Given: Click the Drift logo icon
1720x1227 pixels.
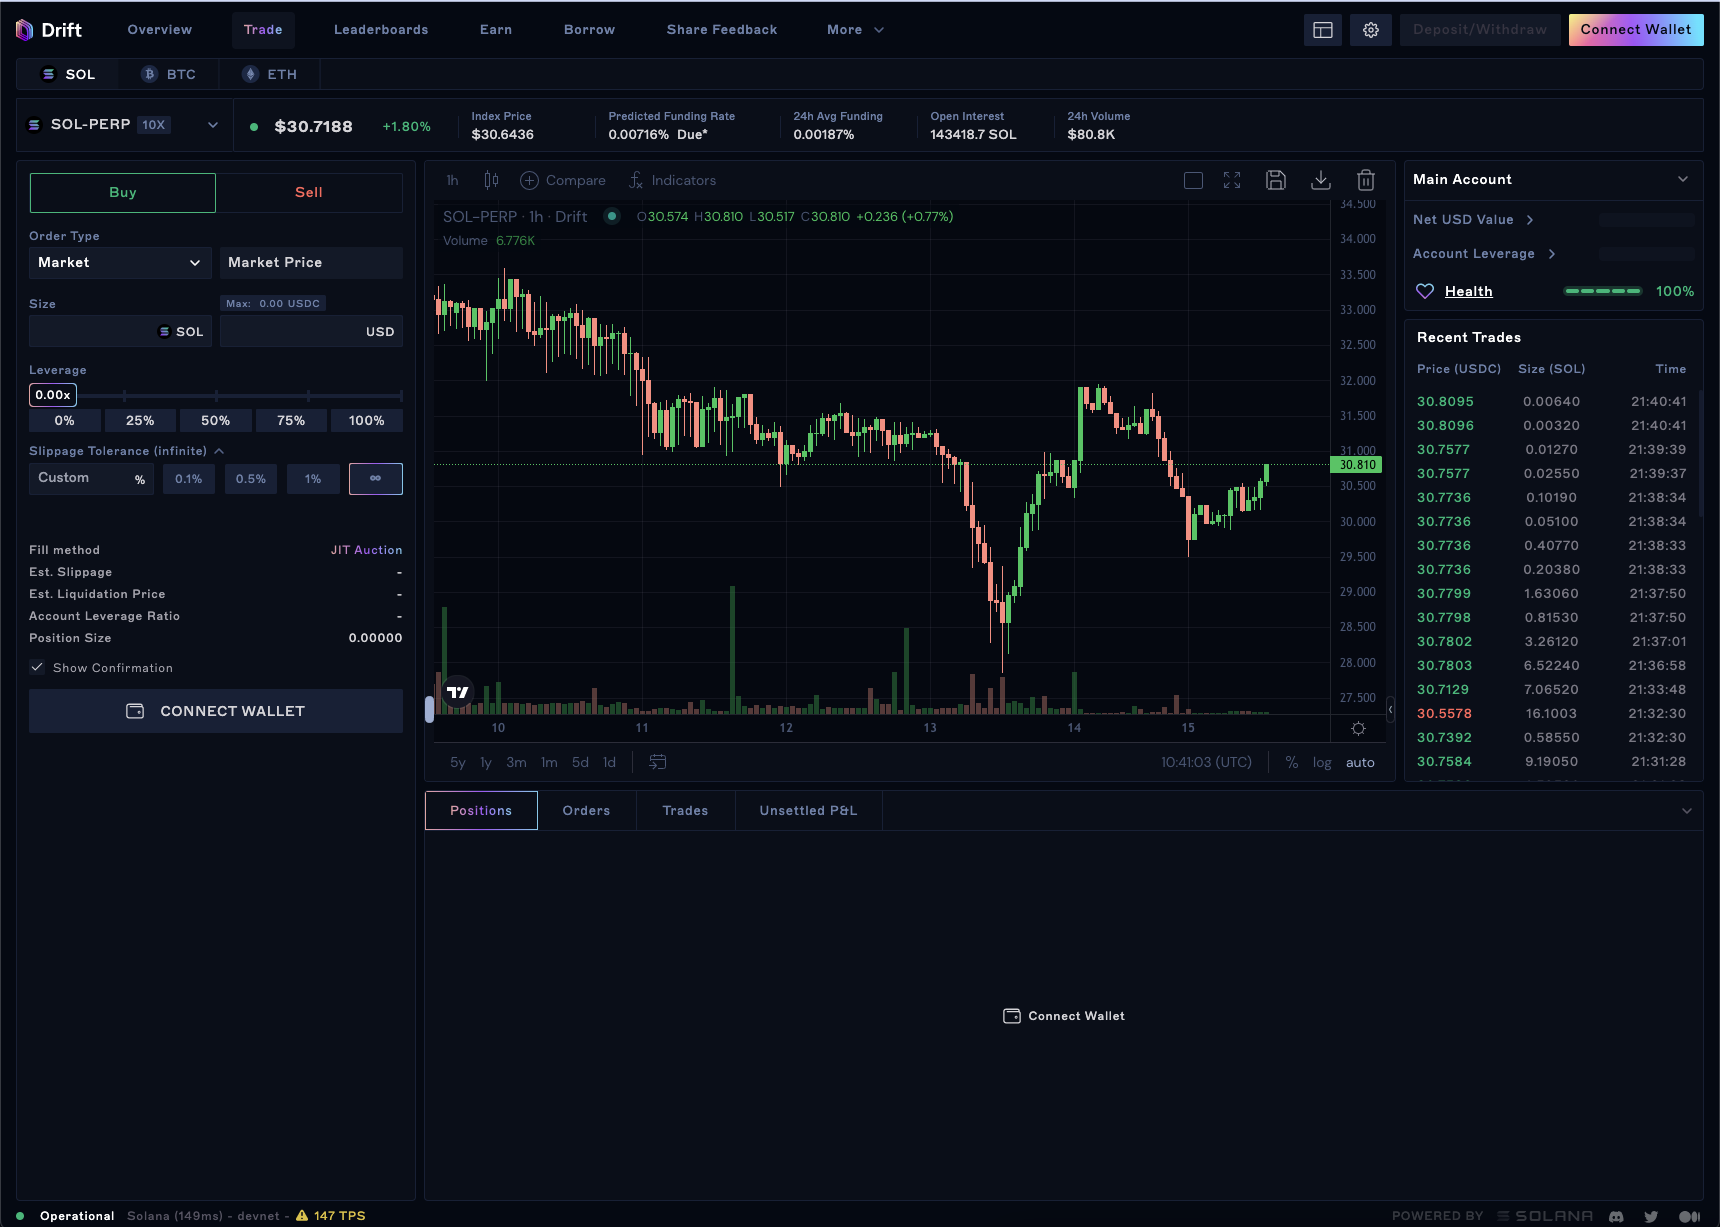Looking at the screenshot, I should (x=25, y=30).
